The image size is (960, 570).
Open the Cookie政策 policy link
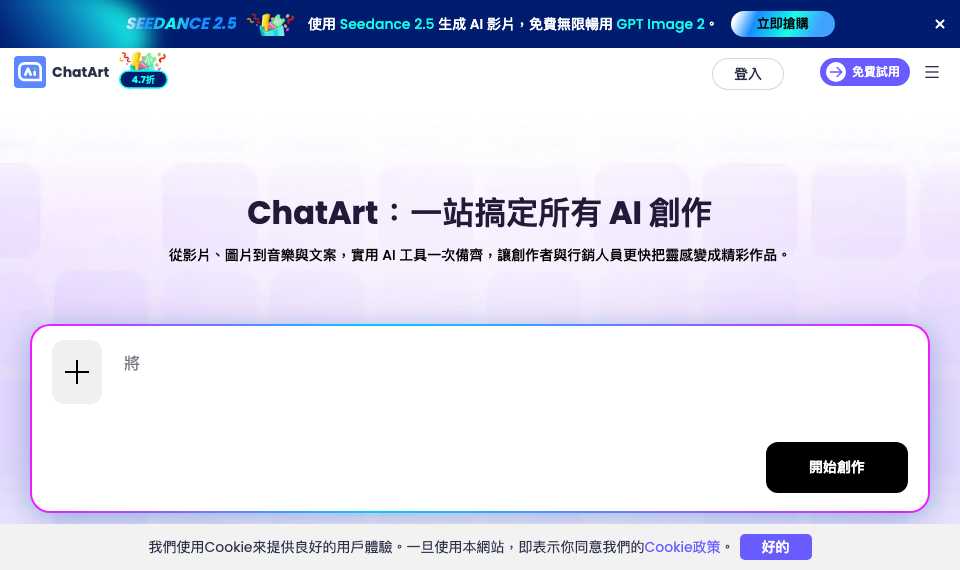click(x=682, y=547)
